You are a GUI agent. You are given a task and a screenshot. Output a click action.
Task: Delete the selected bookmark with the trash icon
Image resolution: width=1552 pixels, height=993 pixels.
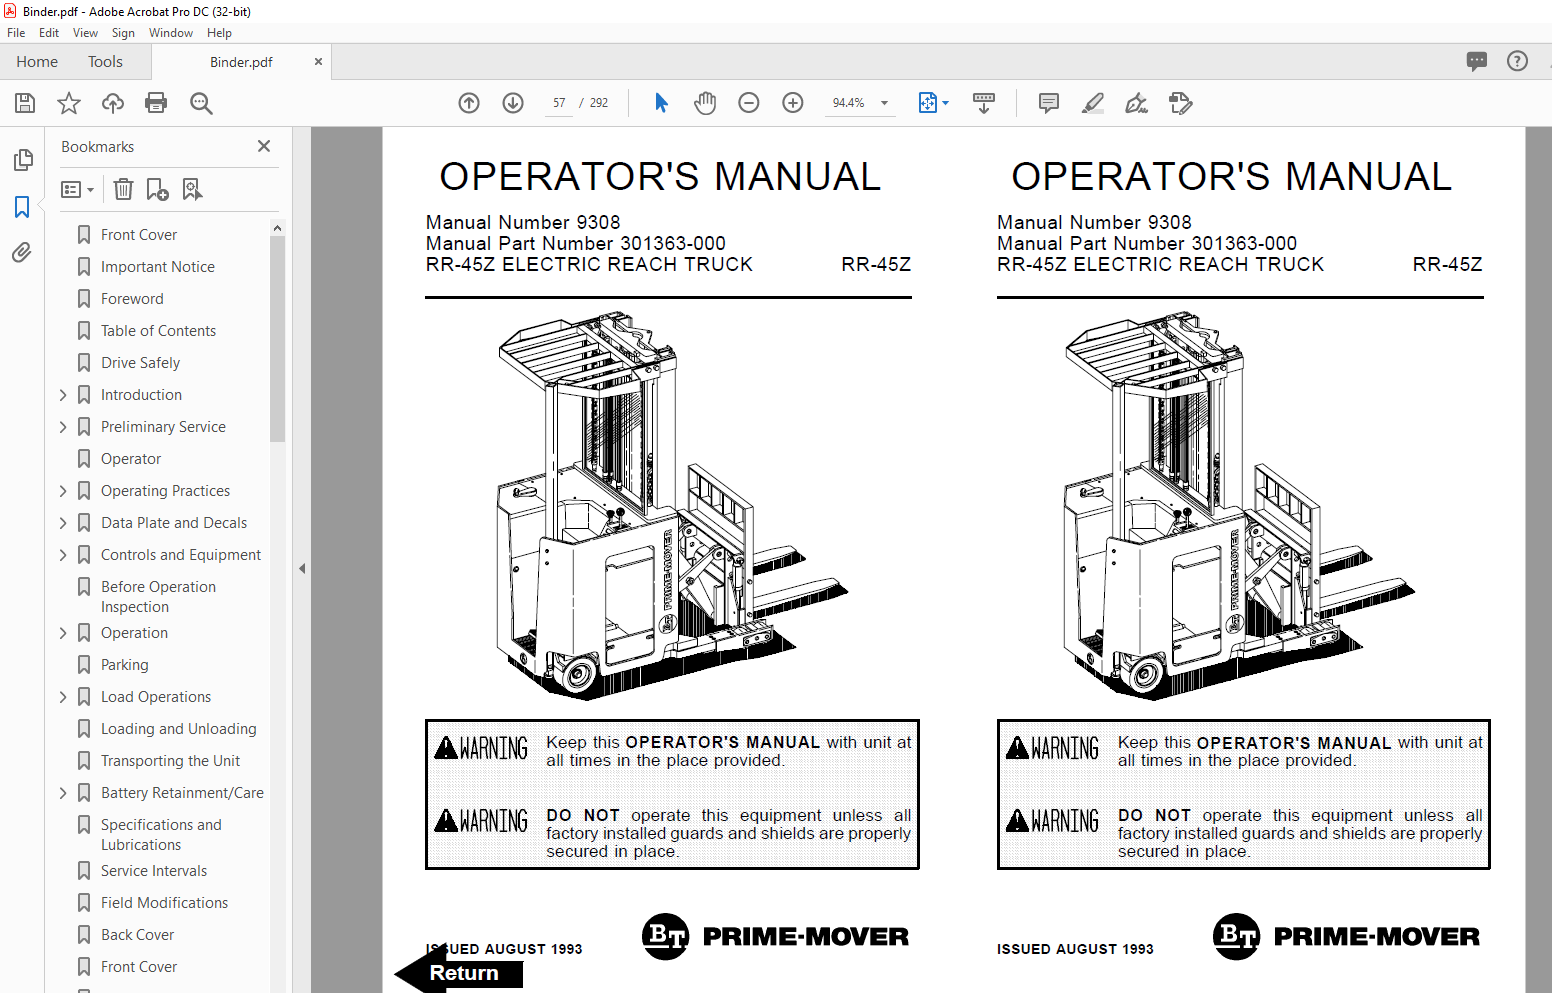click(x=123, y=189)
